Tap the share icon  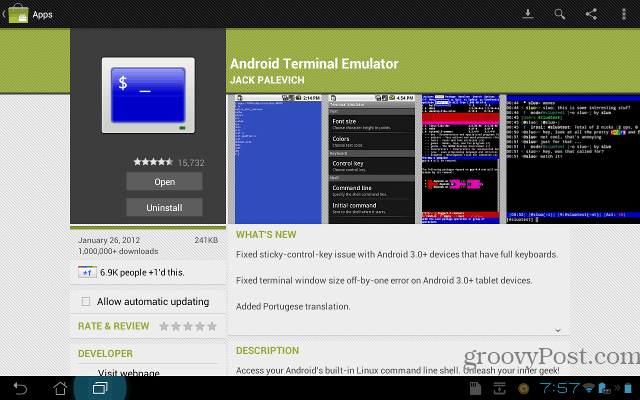coord(591,14)
